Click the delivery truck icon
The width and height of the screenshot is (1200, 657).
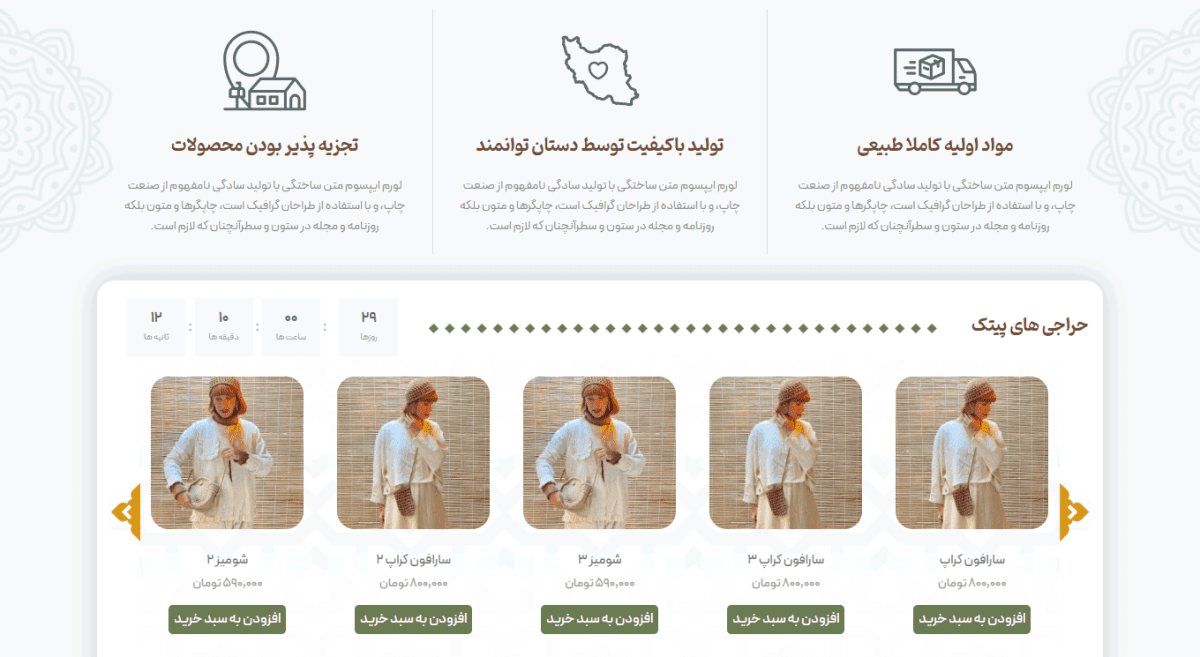click(934, 71)
